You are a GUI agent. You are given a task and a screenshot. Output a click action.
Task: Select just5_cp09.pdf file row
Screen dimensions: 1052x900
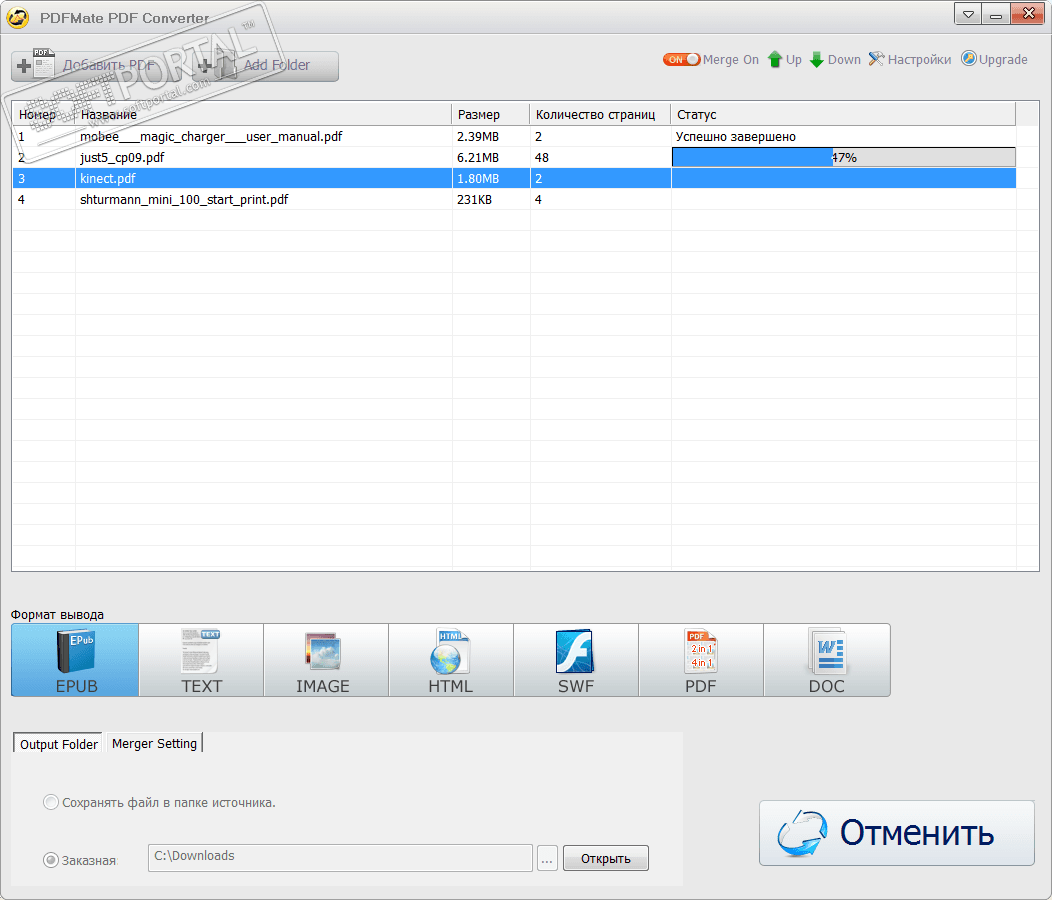click(514, 157)
